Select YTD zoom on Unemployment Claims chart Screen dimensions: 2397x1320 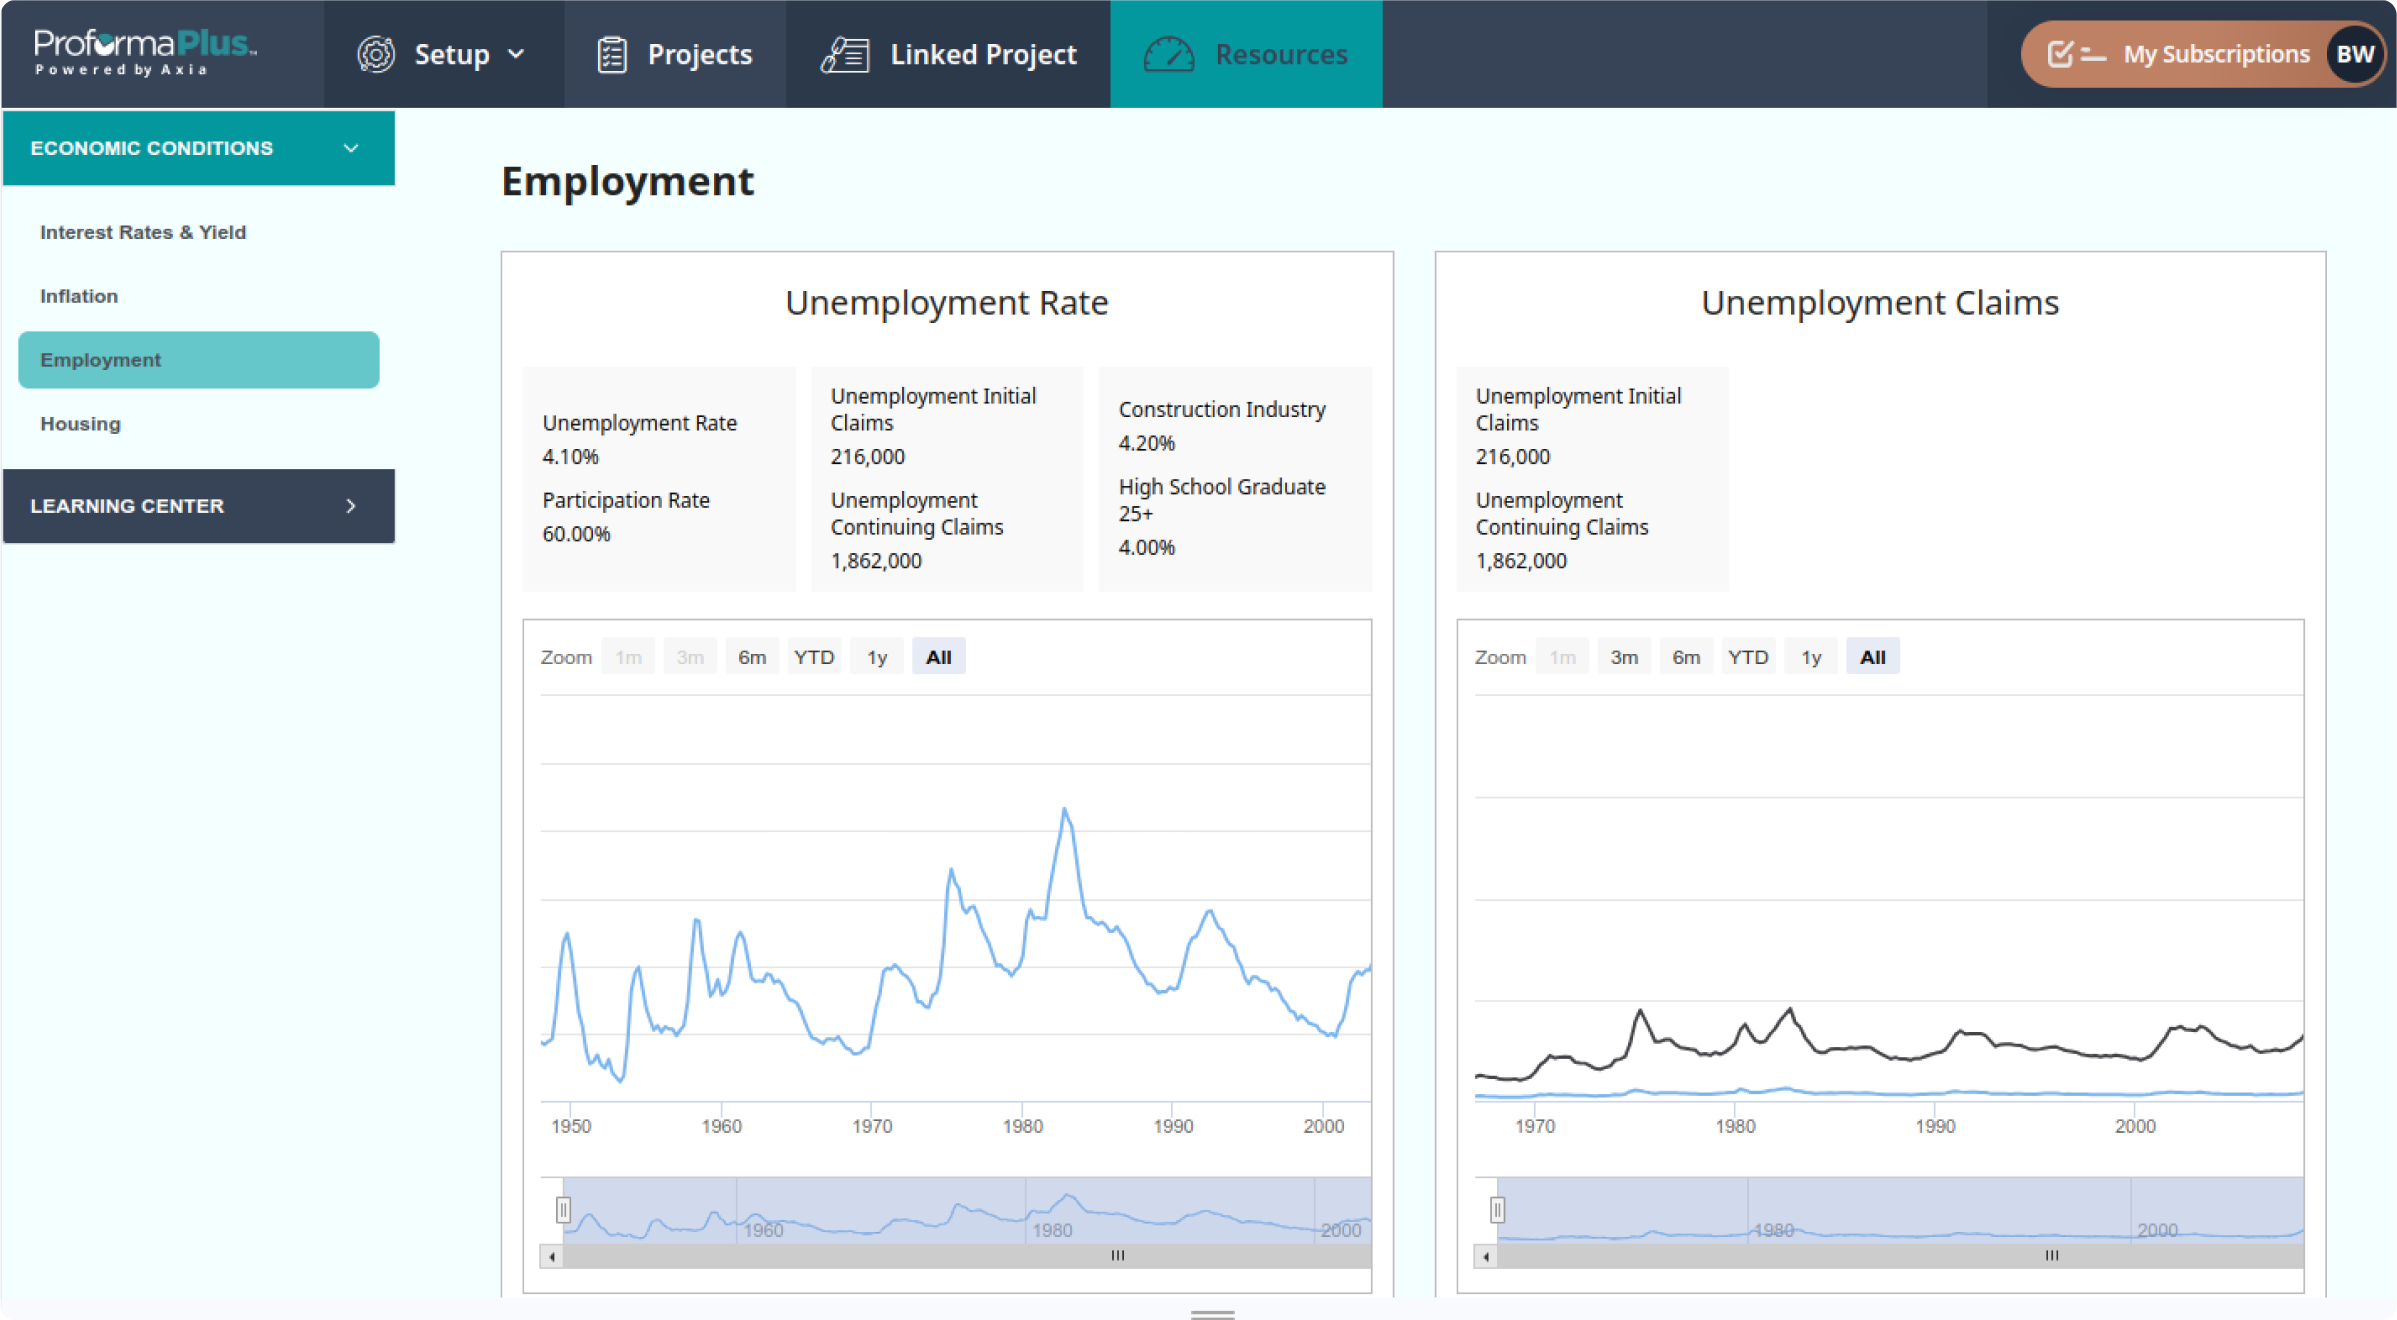pyautogui.click(x=1747, y=657)
